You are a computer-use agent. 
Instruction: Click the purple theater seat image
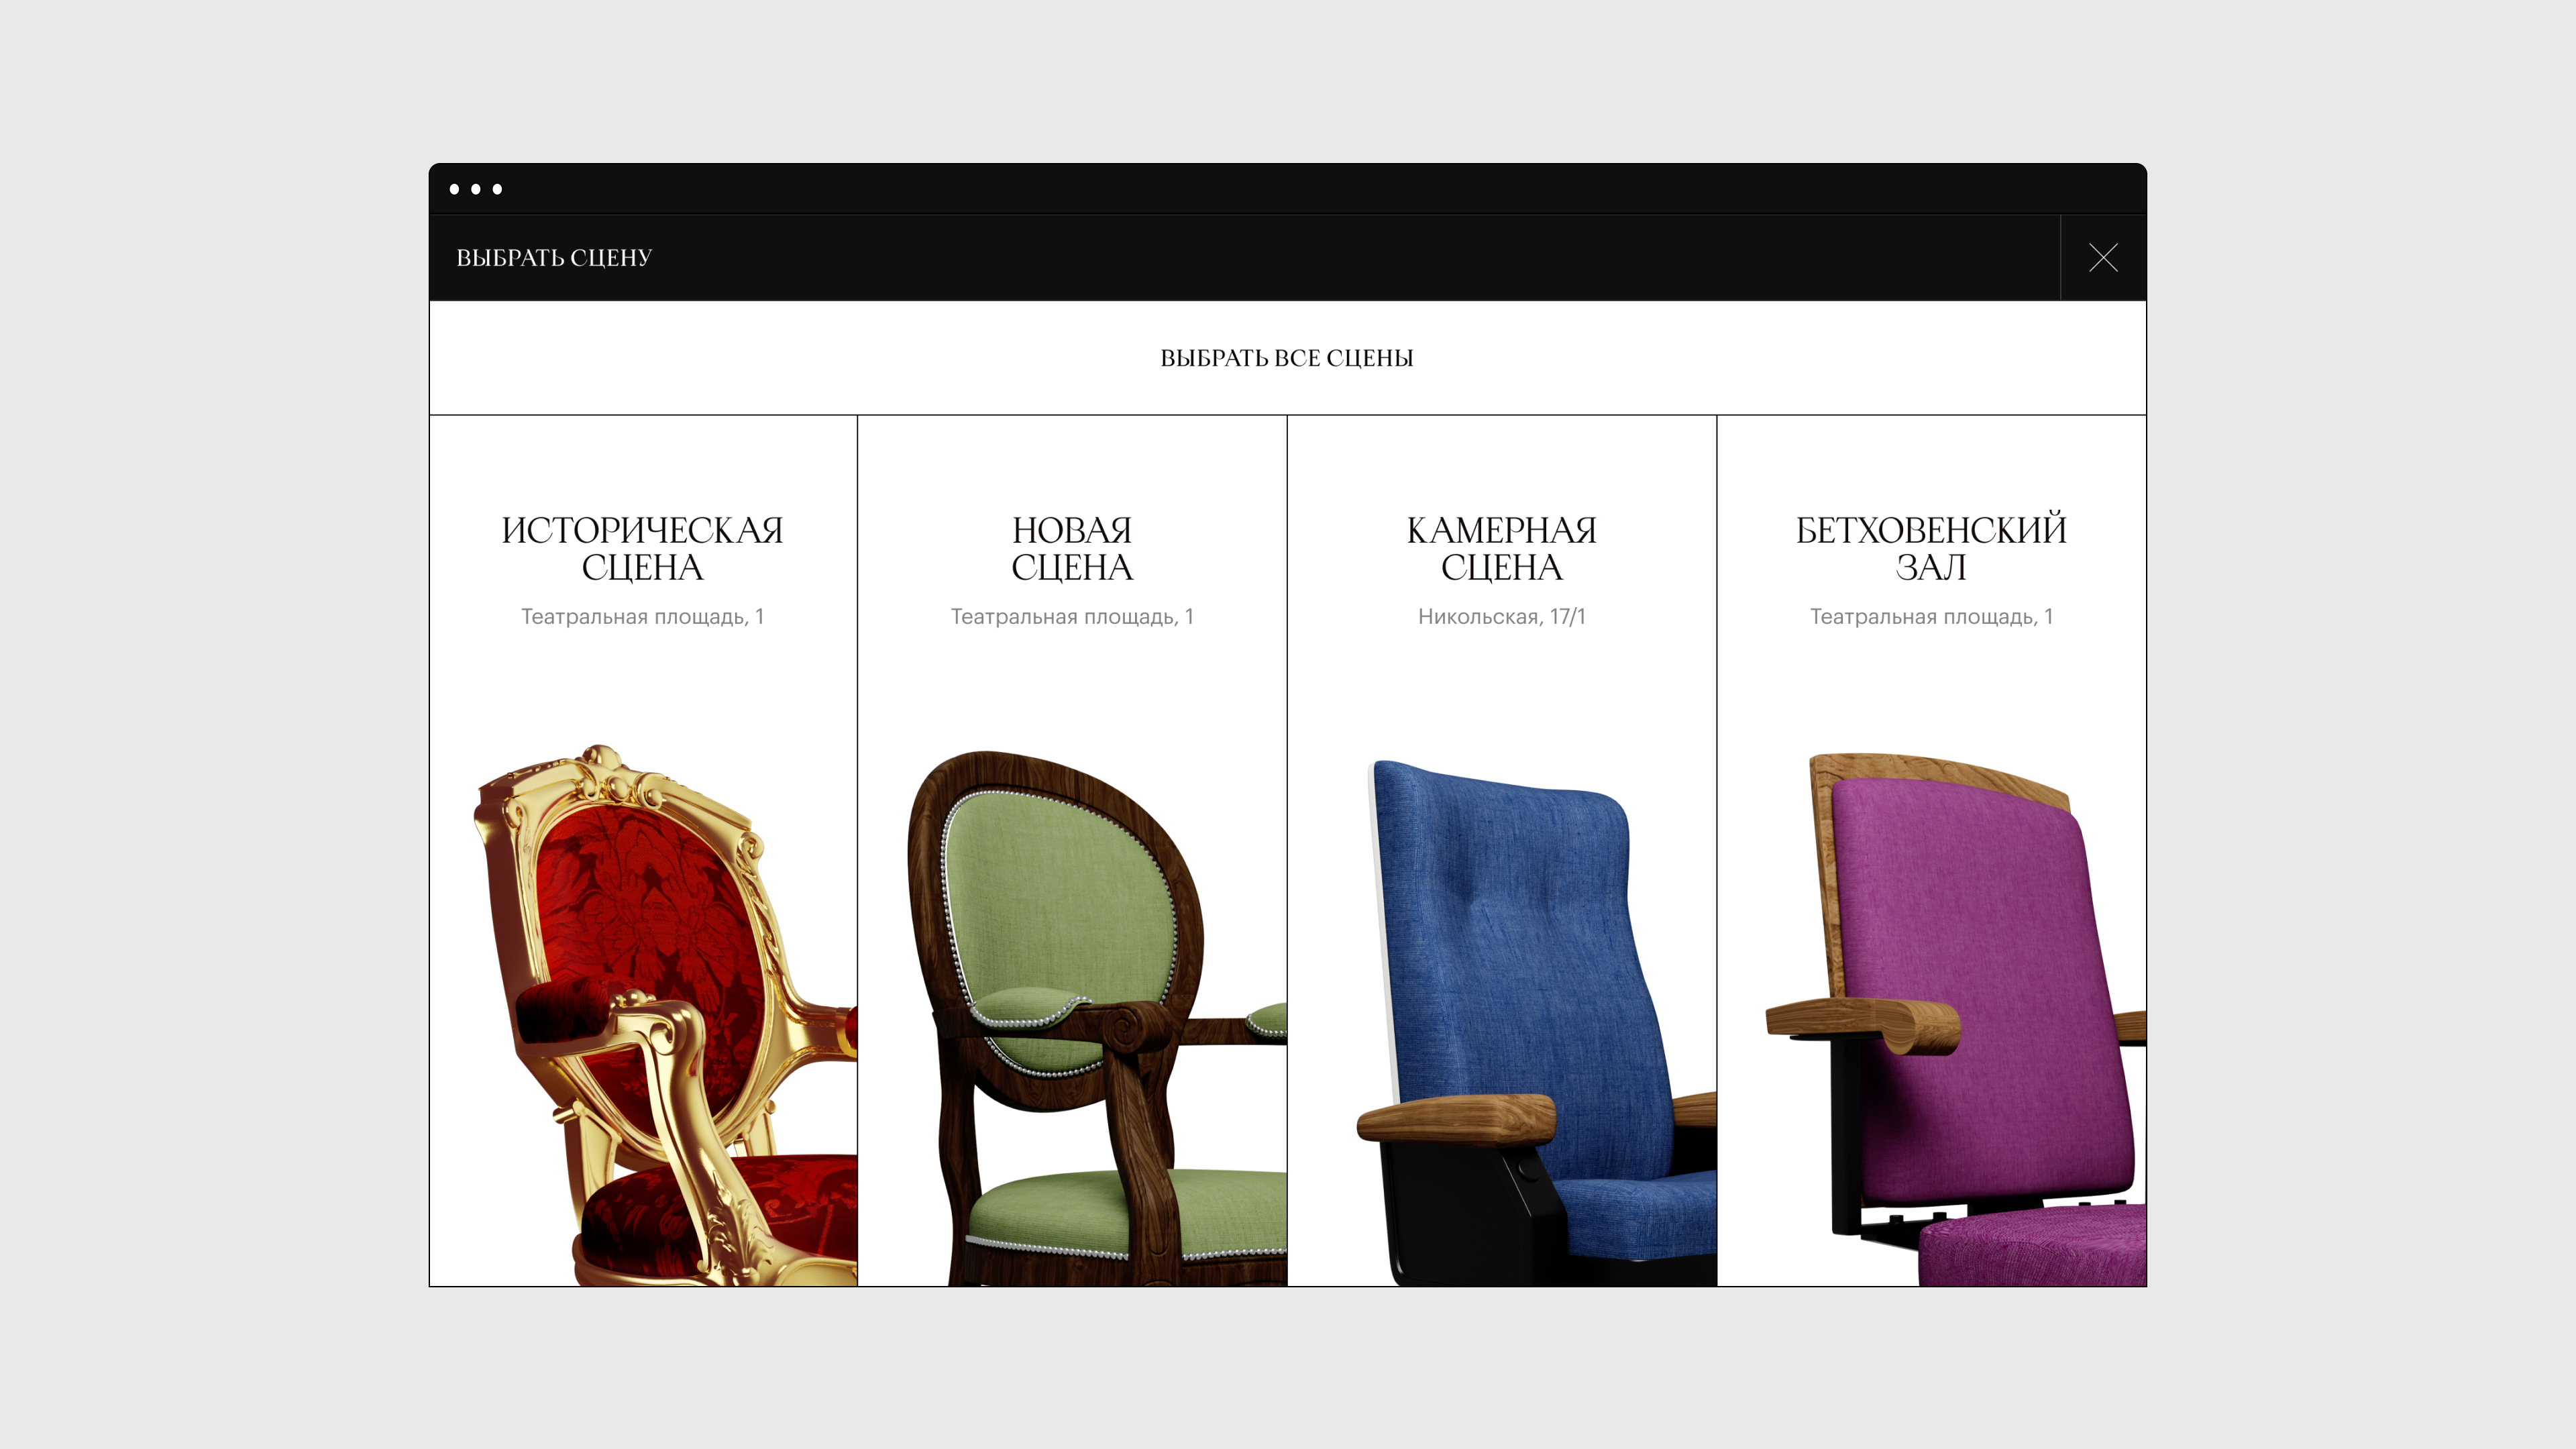pos(1956,1020)
